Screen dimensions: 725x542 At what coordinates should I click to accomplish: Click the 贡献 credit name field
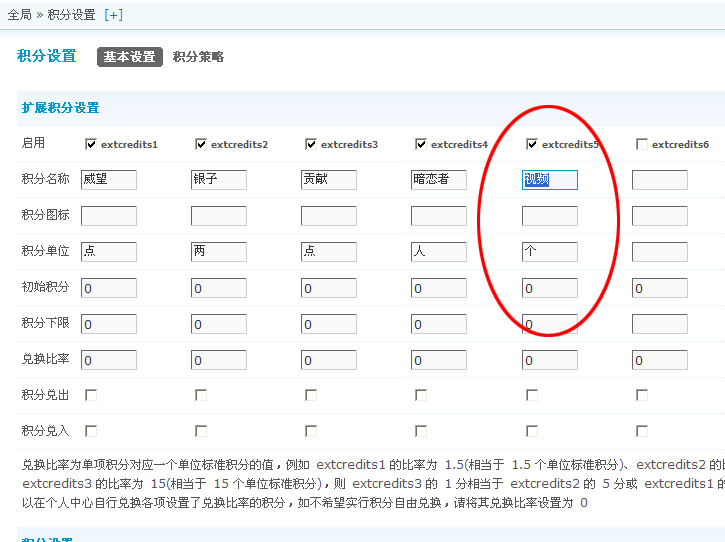(x=329, y=179)
